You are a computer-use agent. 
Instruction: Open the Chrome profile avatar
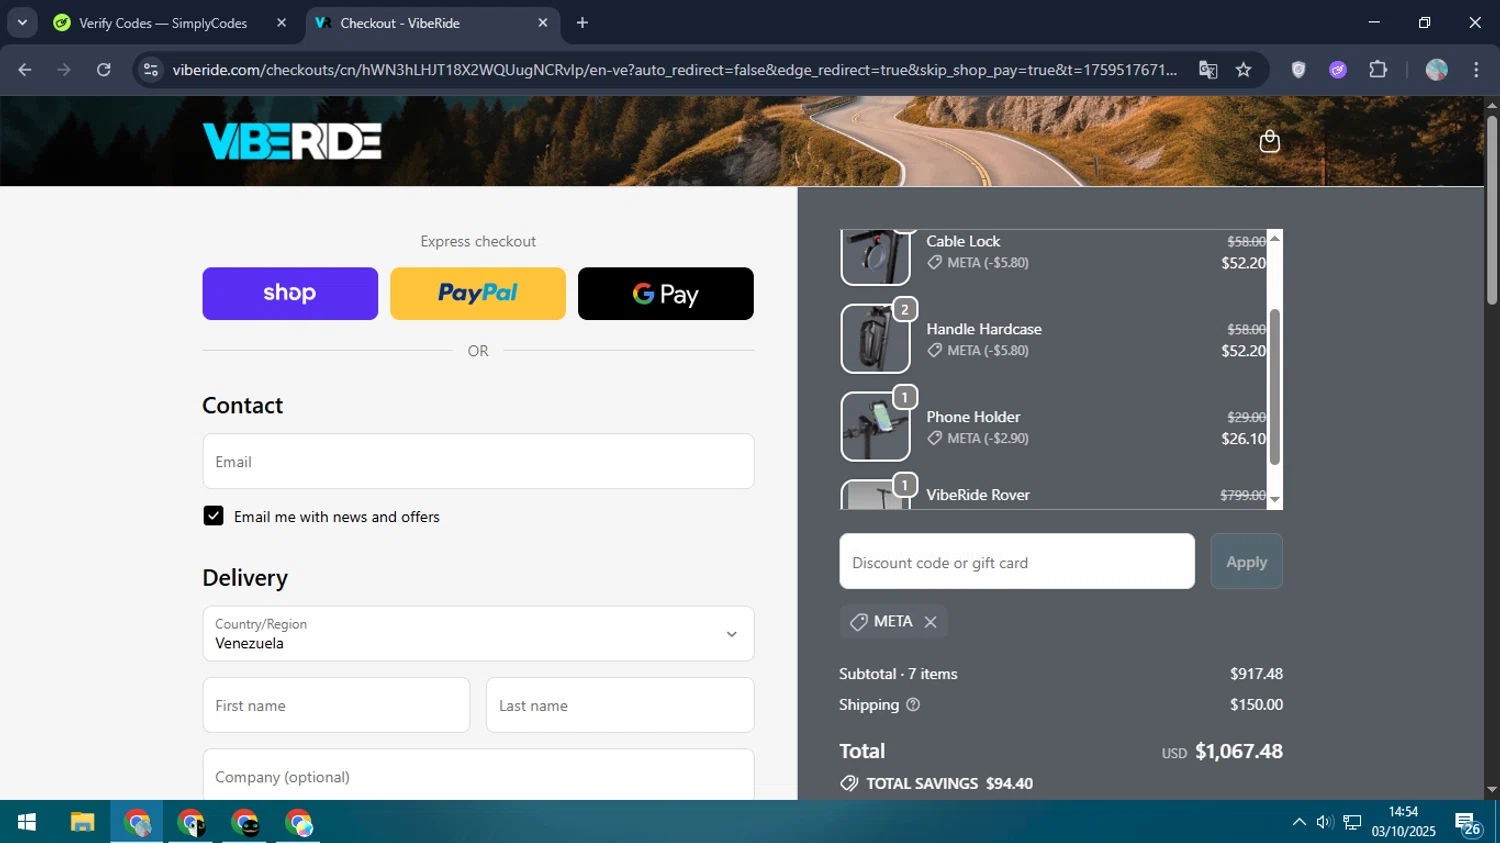1437,70
